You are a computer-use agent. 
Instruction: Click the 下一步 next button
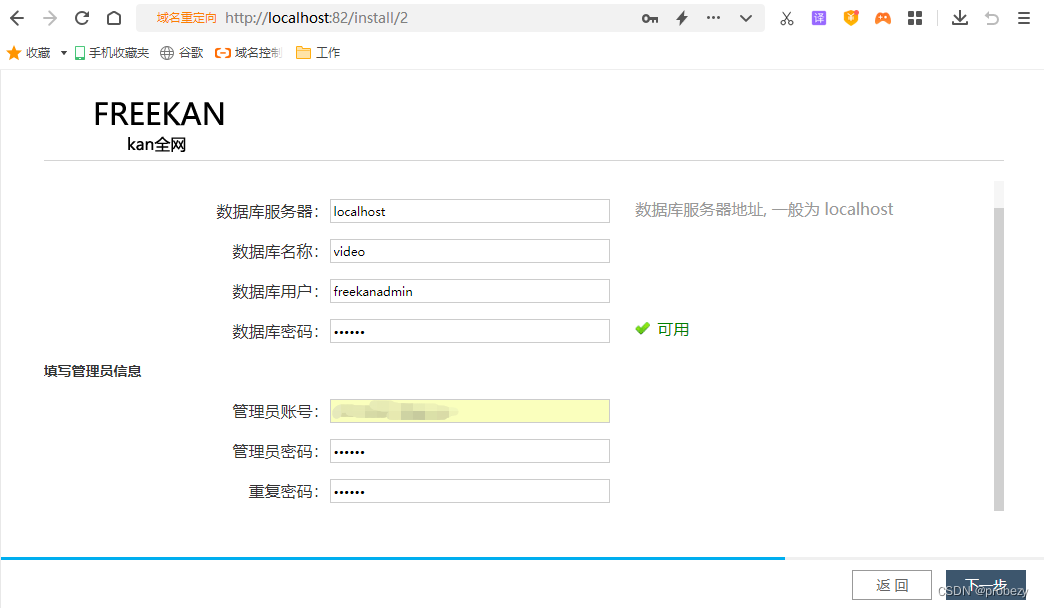point(985,585)
